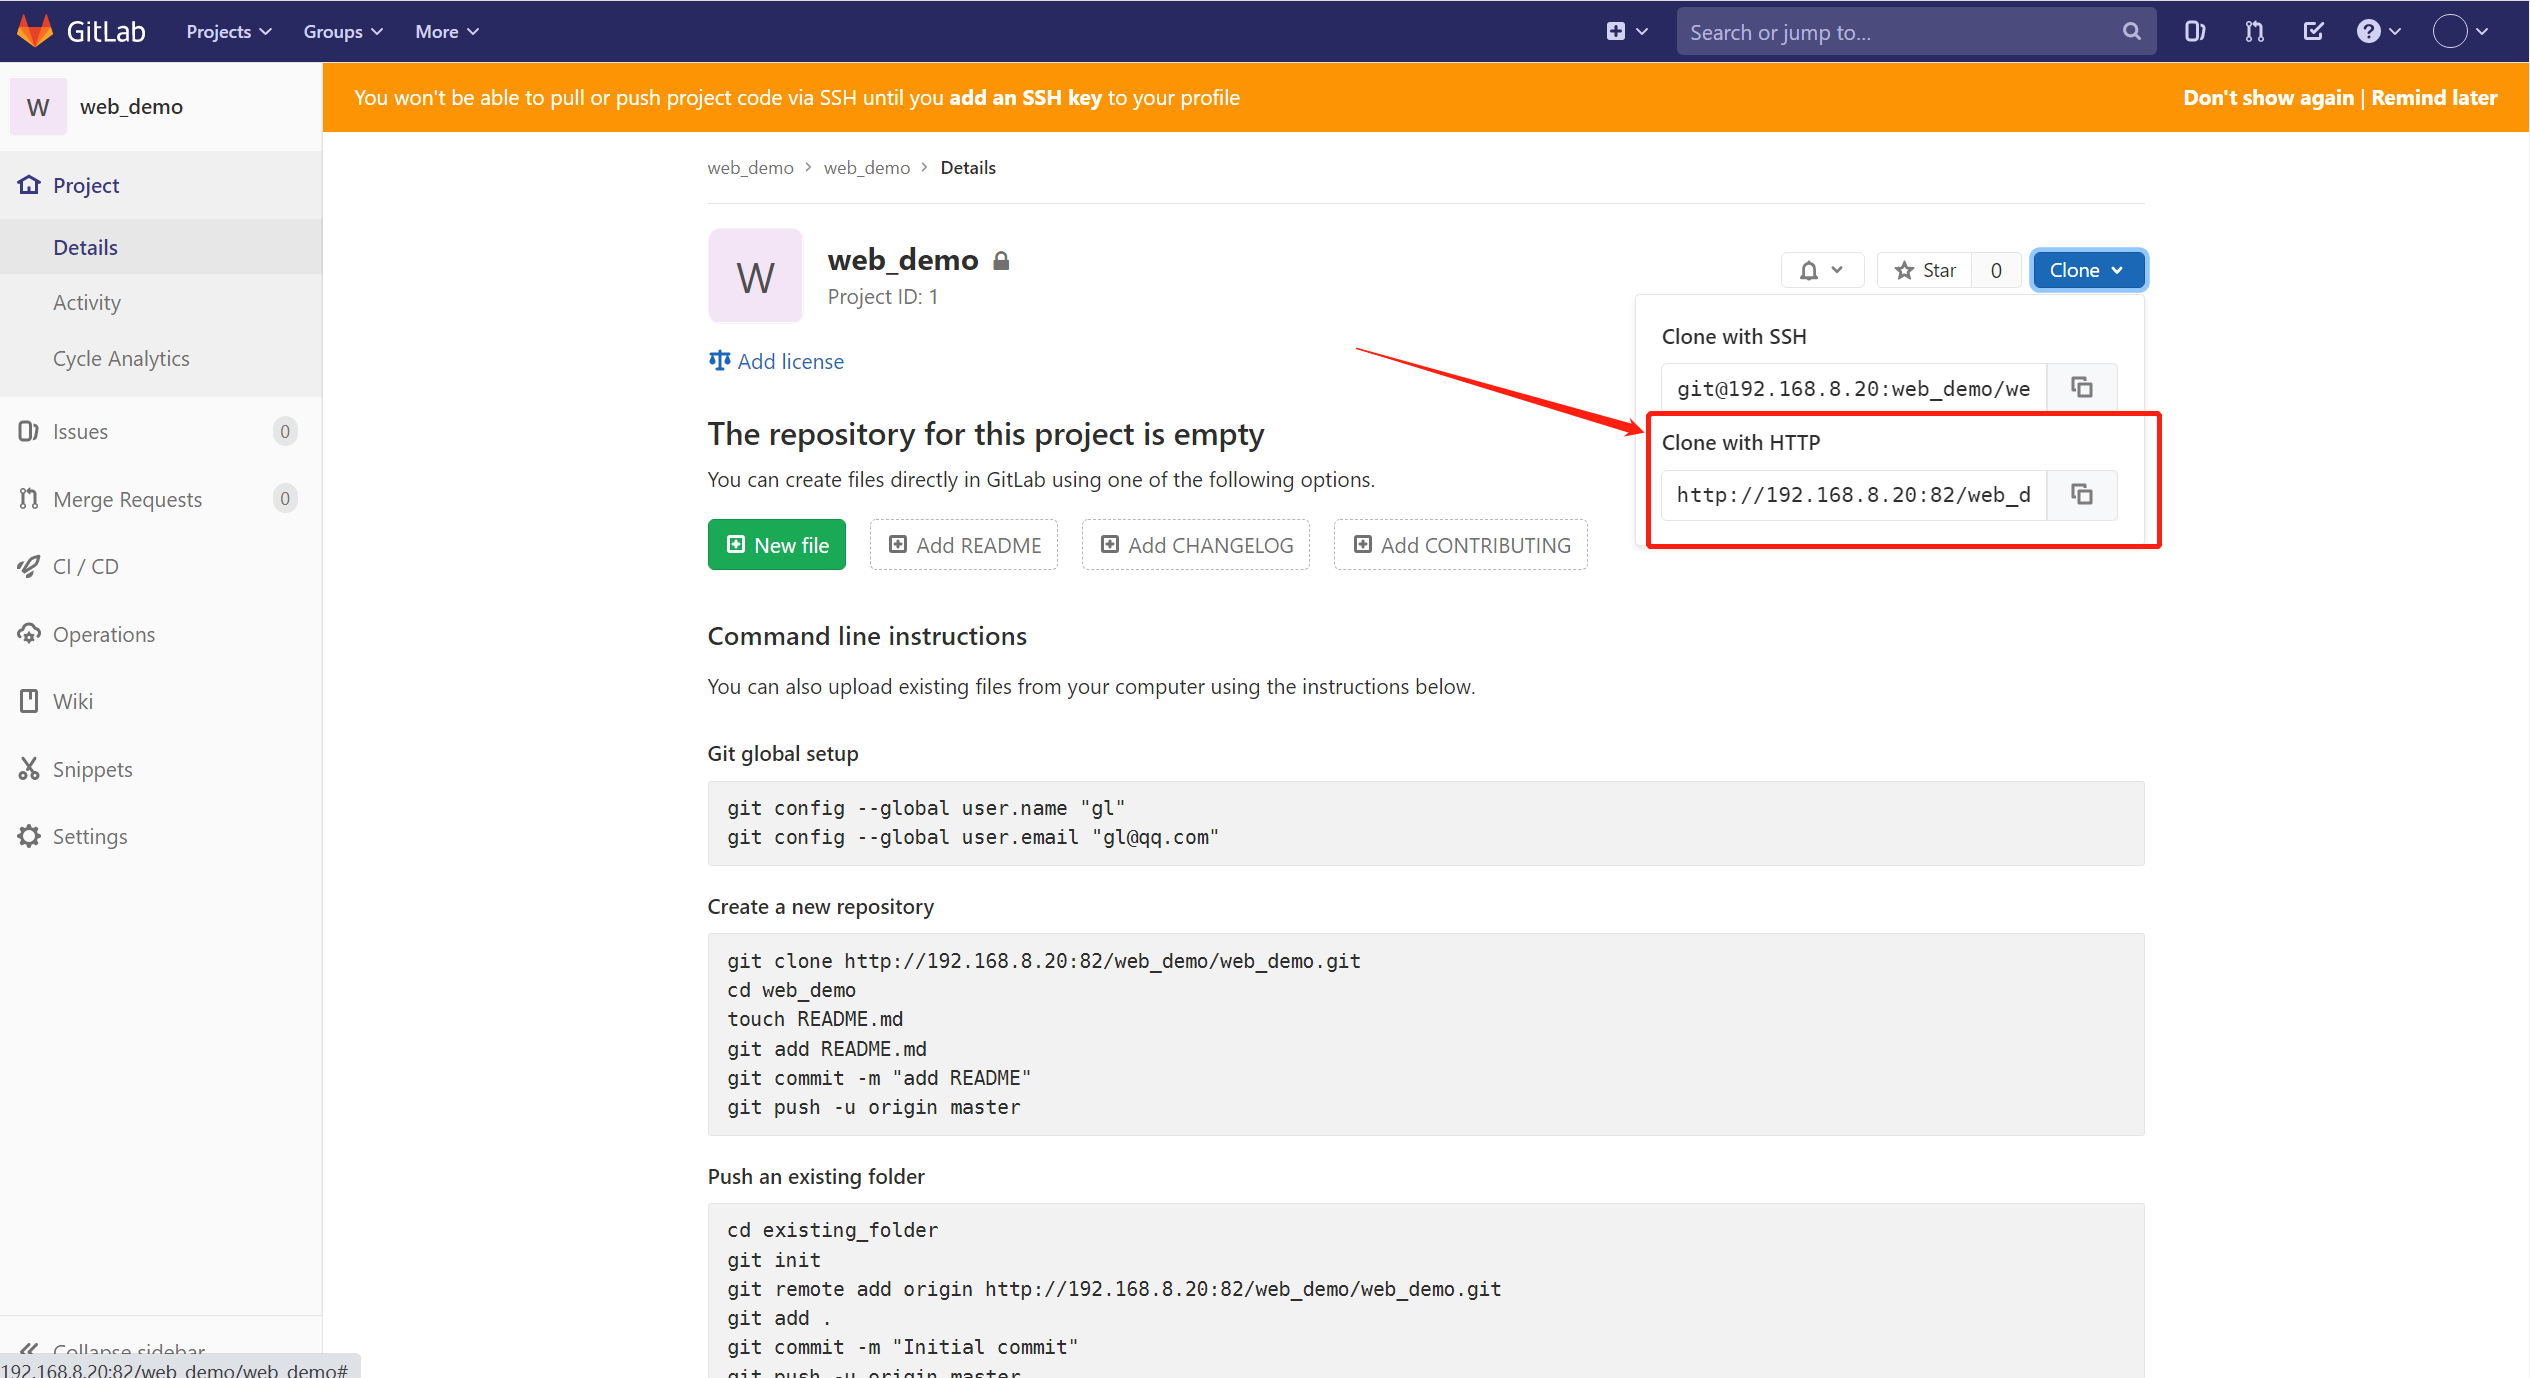This screenshot has height=1378, width=2530.
Task: Open the Help question mark menu
Action: tap(2379, 31)
